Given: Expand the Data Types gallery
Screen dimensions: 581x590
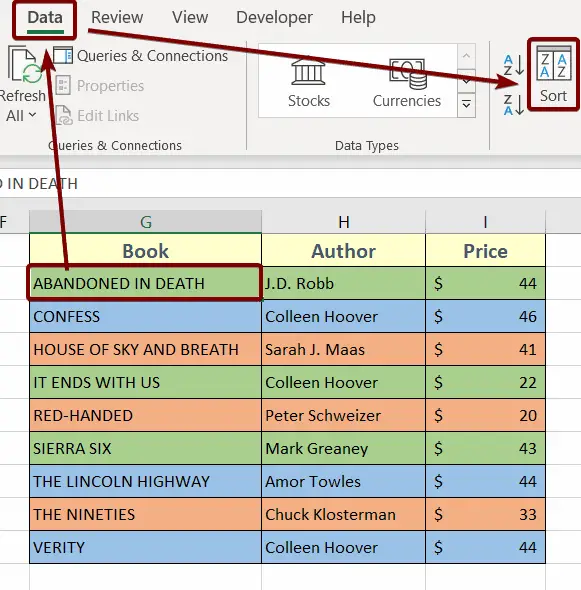Looking at the screenshot, I should coord(466,105).
